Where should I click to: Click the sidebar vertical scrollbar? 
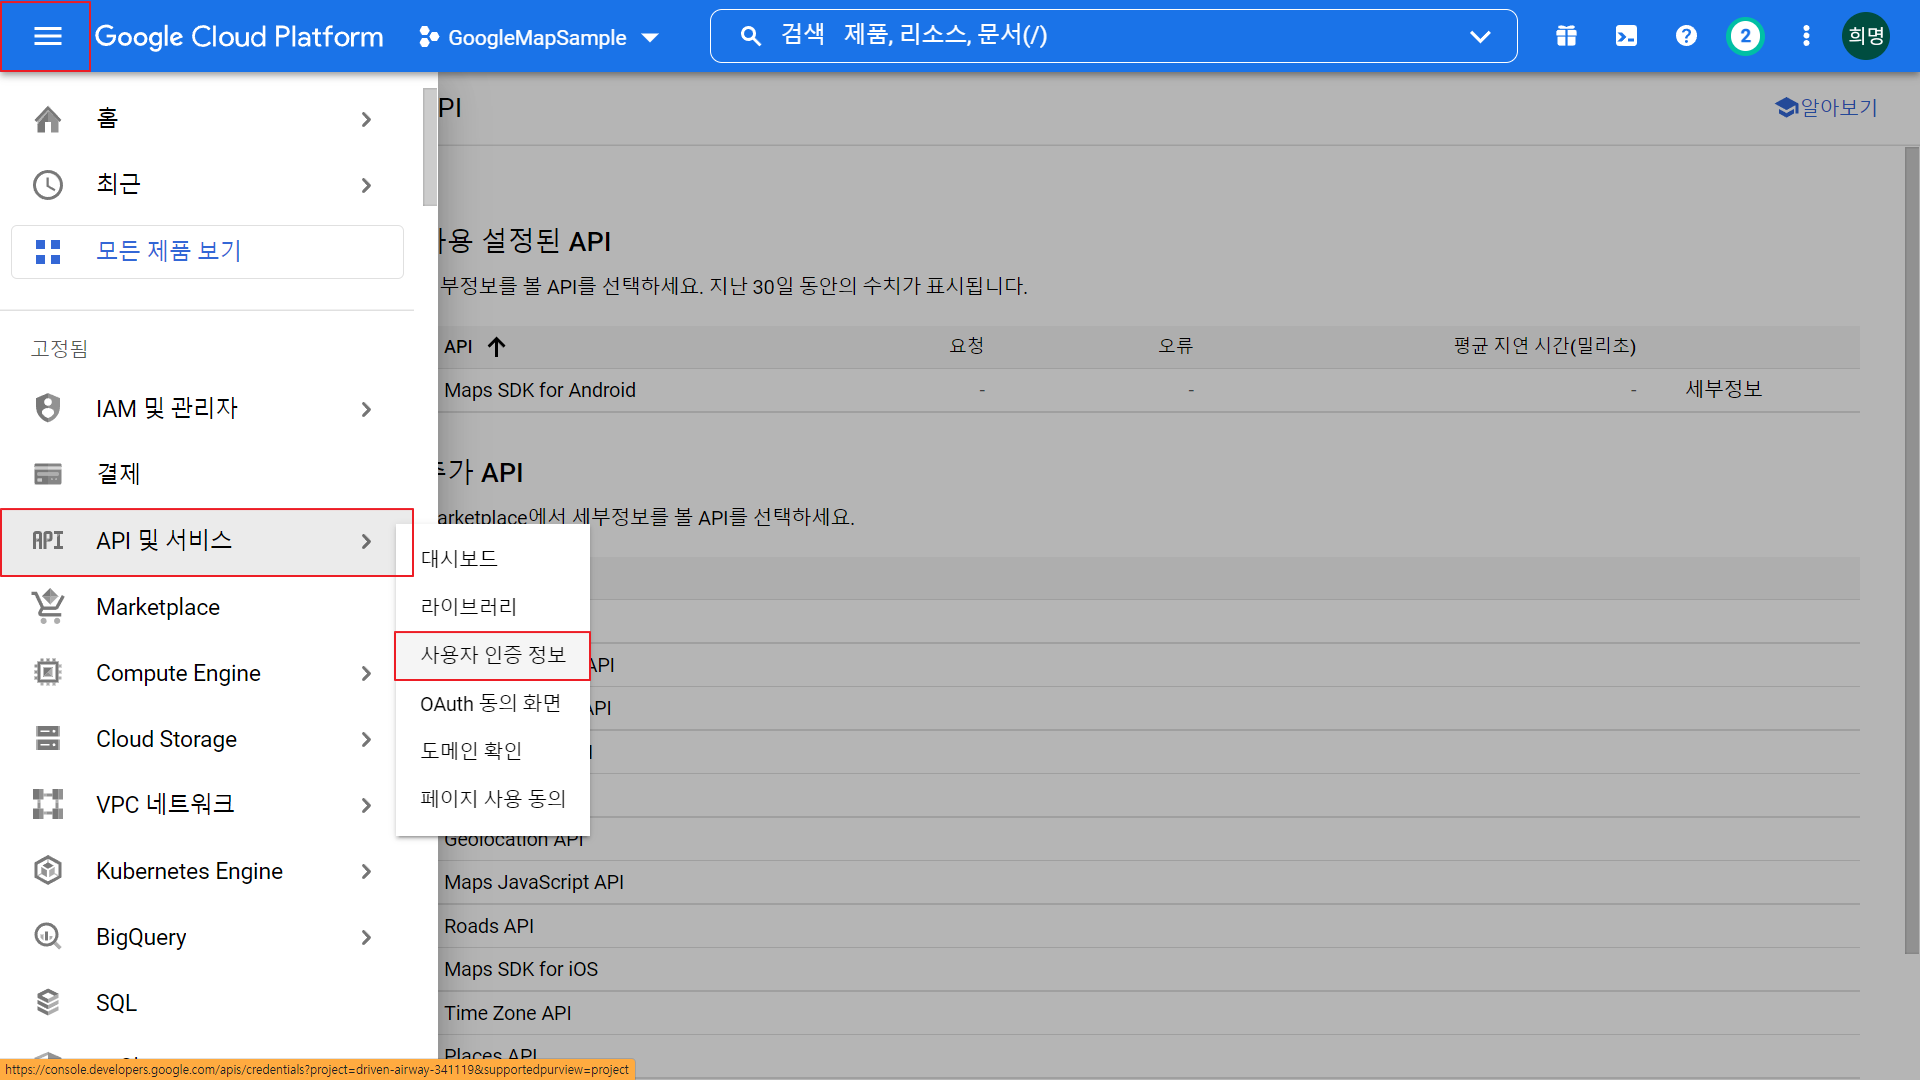point(430,148)
